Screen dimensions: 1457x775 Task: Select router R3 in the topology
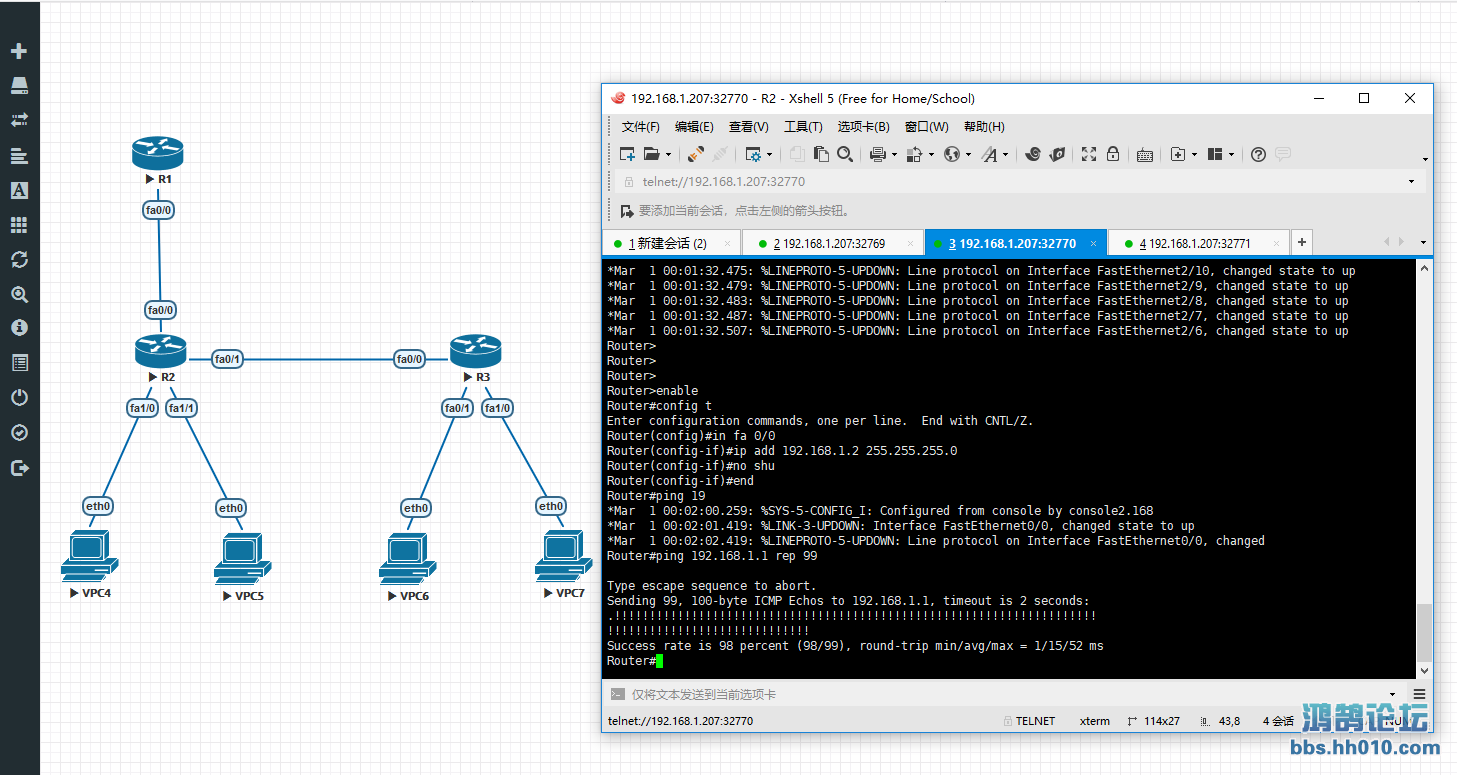475,351
